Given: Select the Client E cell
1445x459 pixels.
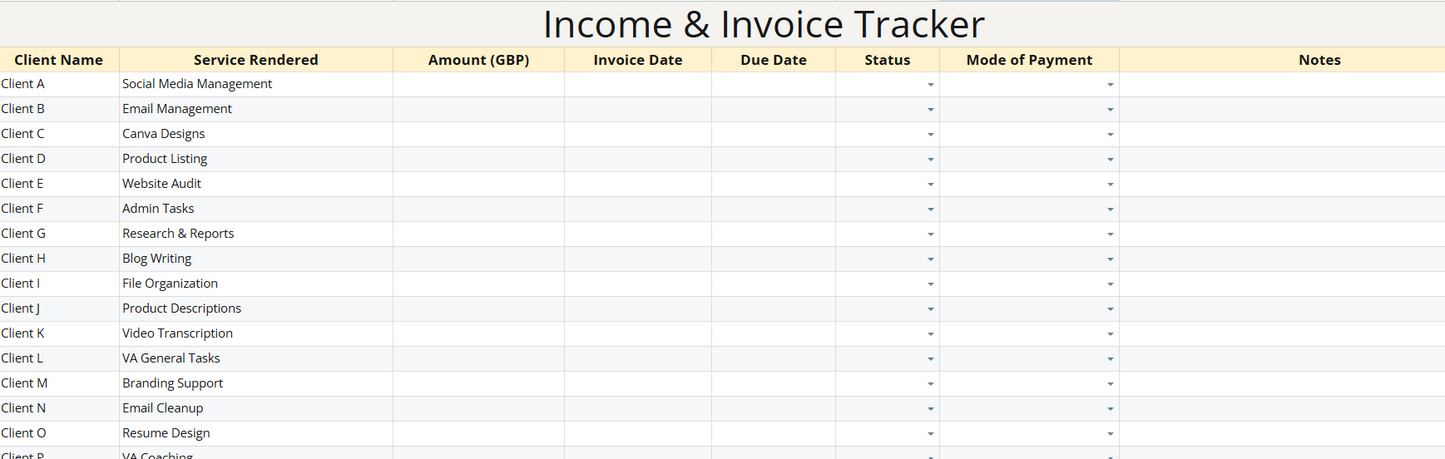Looking at the screenshot, I should [x=59, y=184].
